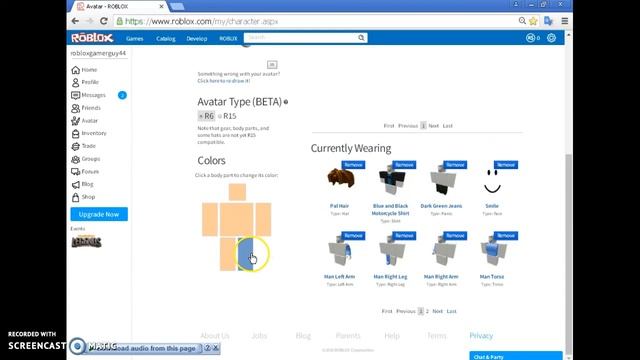Viewport: 640px width, 360px height.
Task: Click the browser address bar
Action: click(x=314, y=21)
